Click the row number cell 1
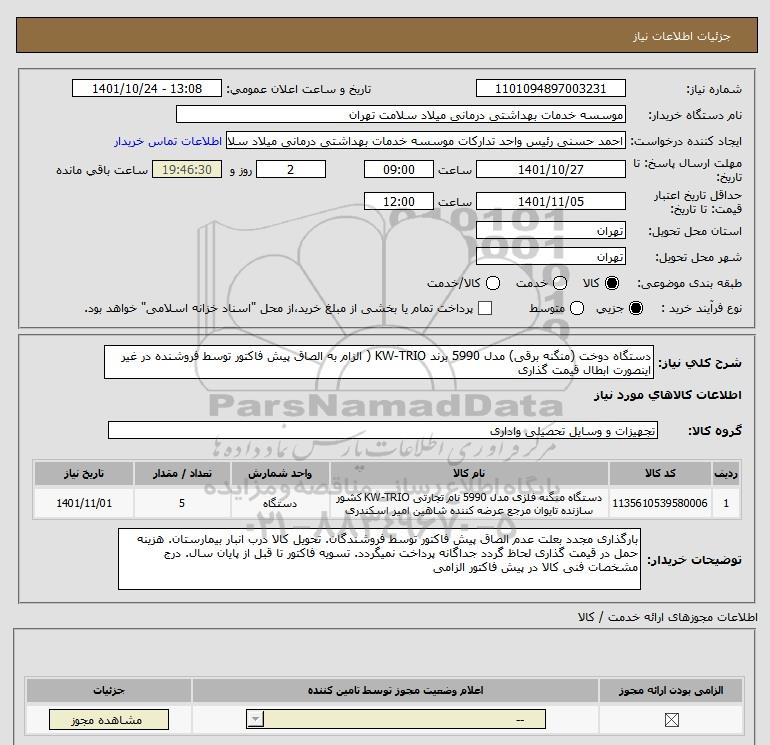Screen dimensions: 770x745 (x=726, y=503)
